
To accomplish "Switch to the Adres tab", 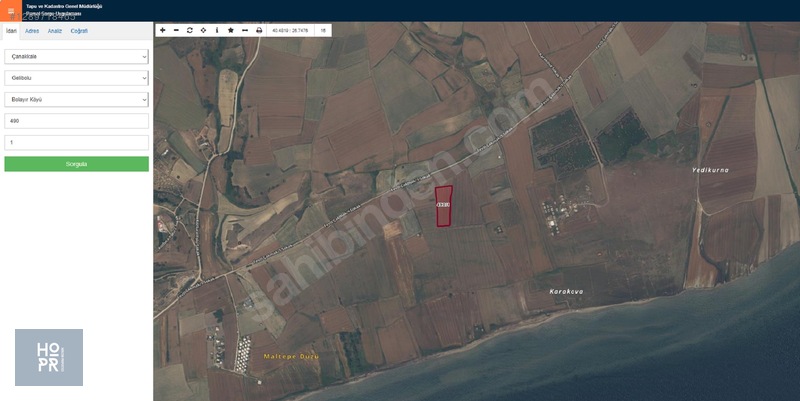I will [x=32, y=31].
